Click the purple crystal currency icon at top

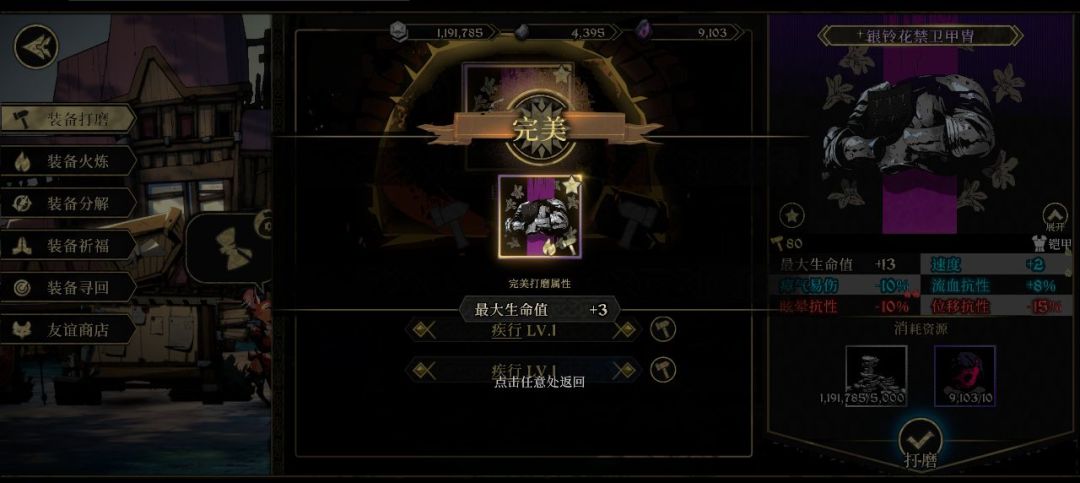point(643,30)
